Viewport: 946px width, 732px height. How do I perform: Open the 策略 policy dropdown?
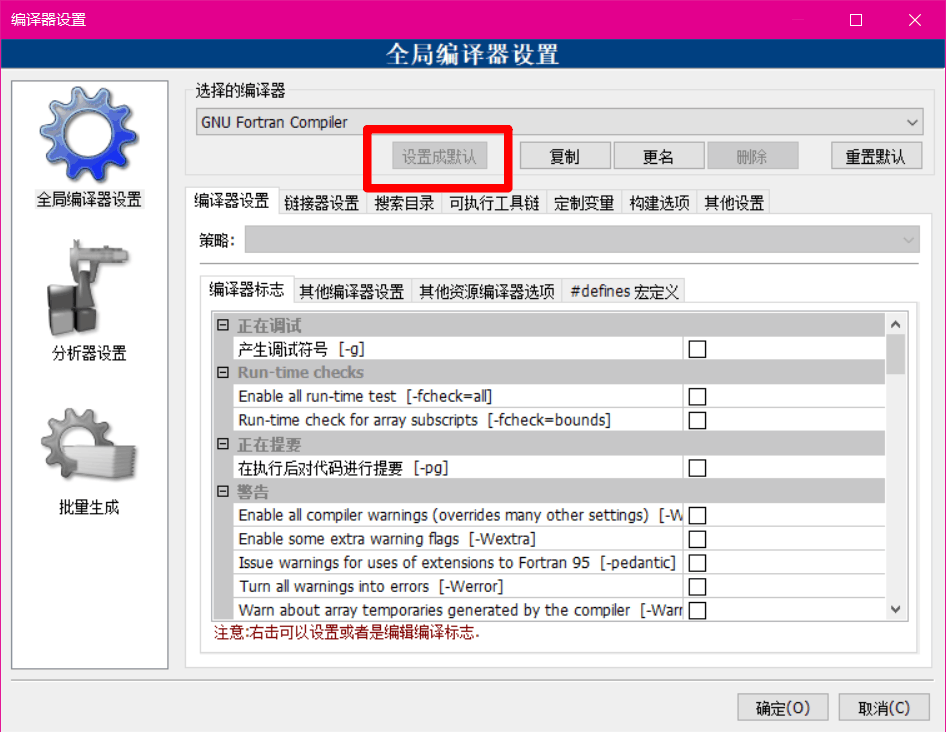582,240
